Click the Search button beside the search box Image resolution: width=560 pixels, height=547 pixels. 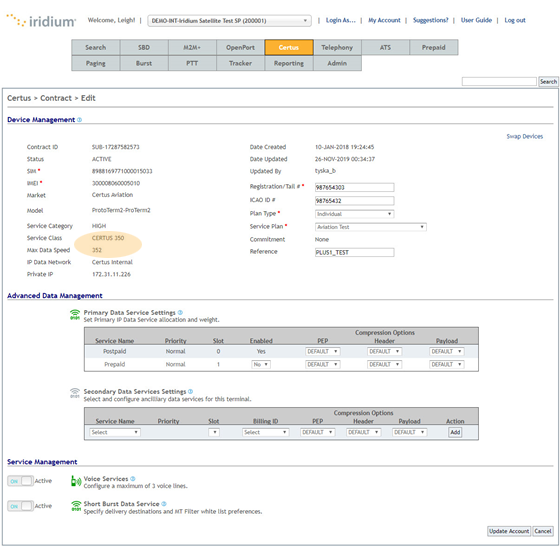[548, 81]
